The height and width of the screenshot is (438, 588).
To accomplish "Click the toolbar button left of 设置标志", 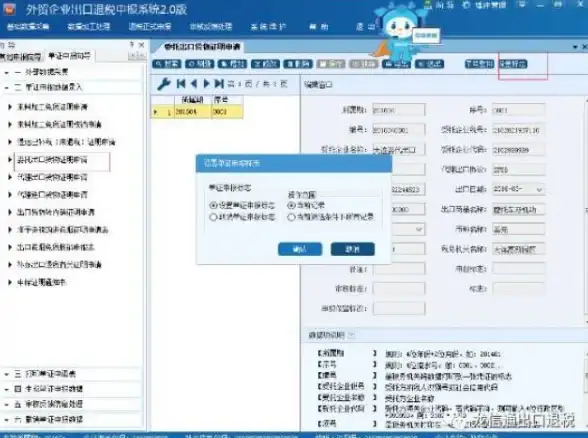I will point(480,64).
